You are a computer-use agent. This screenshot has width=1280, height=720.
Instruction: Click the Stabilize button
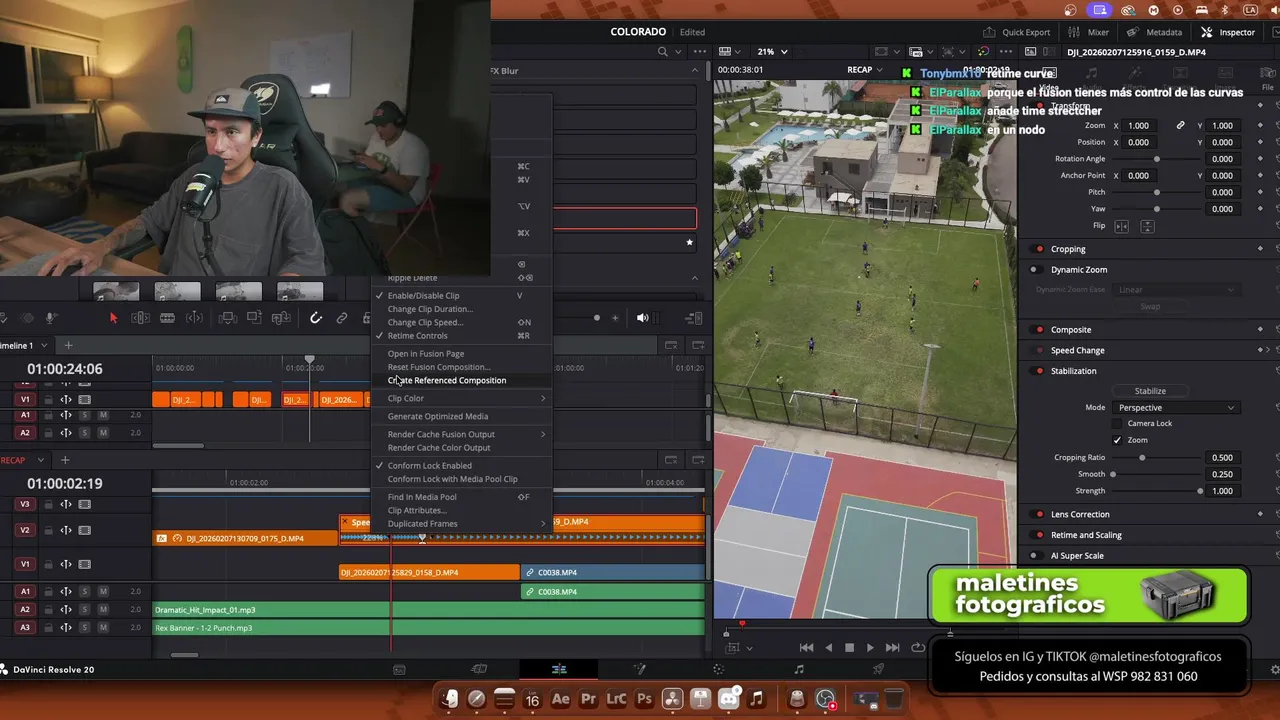[x=1150, y=391]
